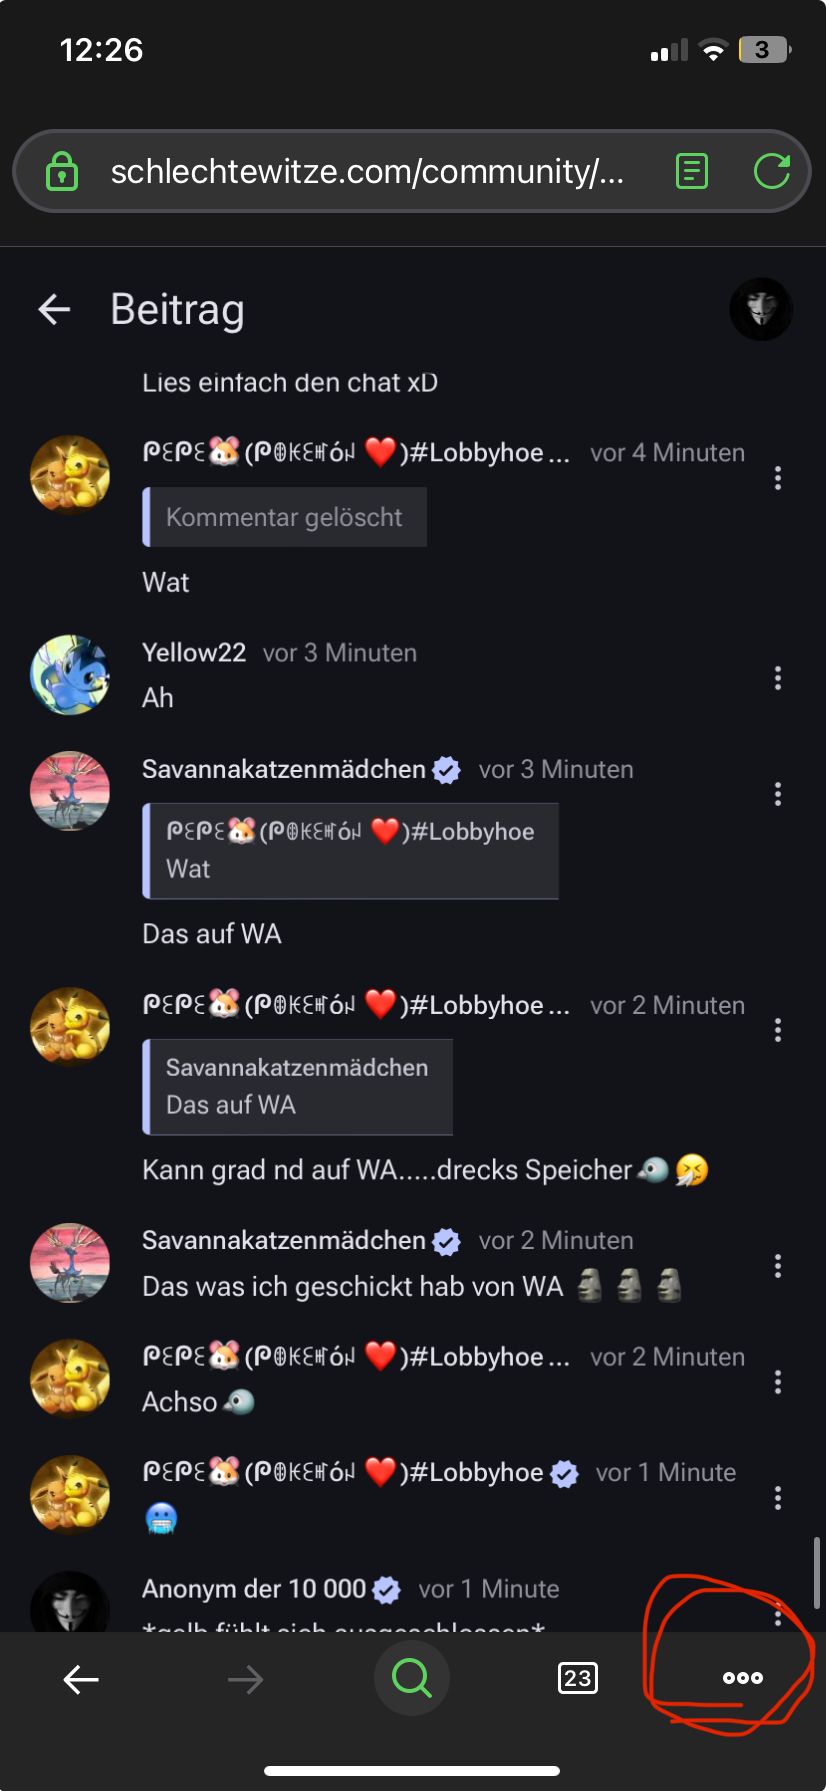Open the green search button
This screenshot has height=1791, width=826.
pyautogui.click(x=412, y=1678)
